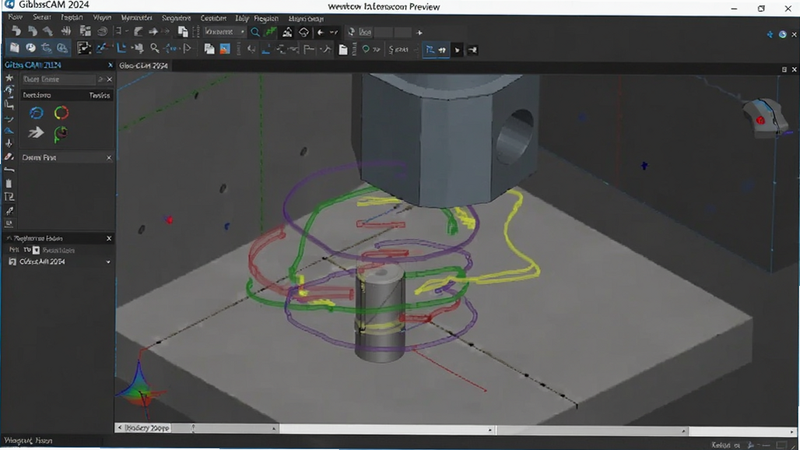Click the clock-like icon in highlighted toolbar group
The image size is (800, 450).
31,48
